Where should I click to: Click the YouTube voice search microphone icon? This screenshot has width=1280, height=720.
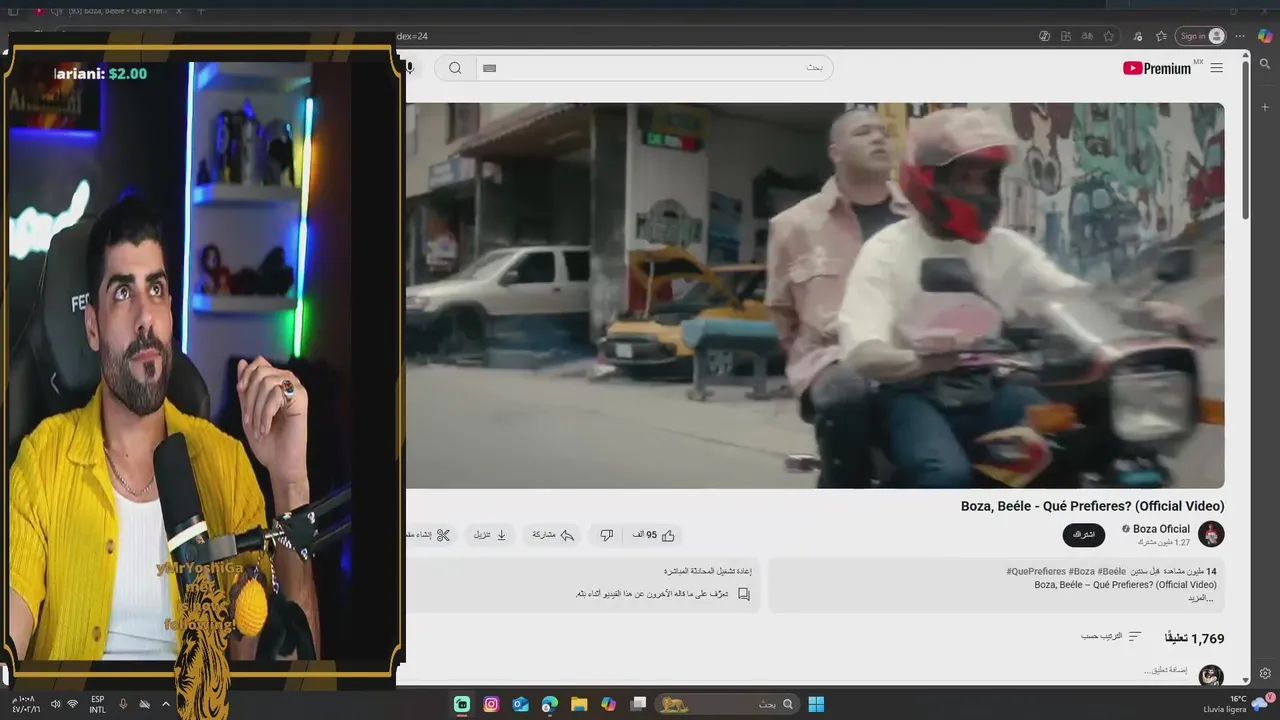[x=409, y=68]
